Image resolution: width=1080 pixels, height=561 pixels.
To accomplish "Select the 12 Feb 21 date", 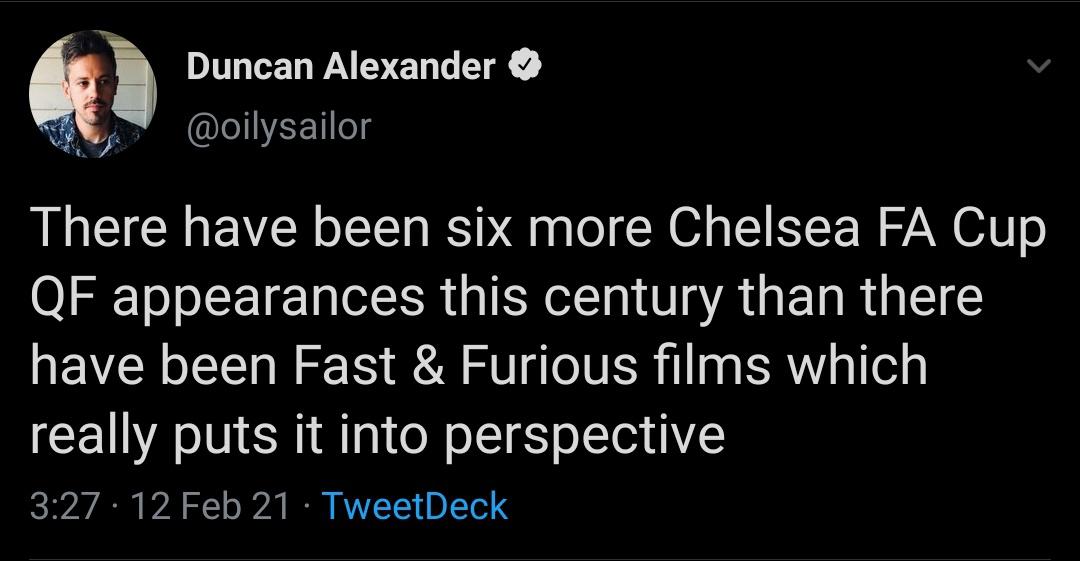I will click(x=209, y=506).
